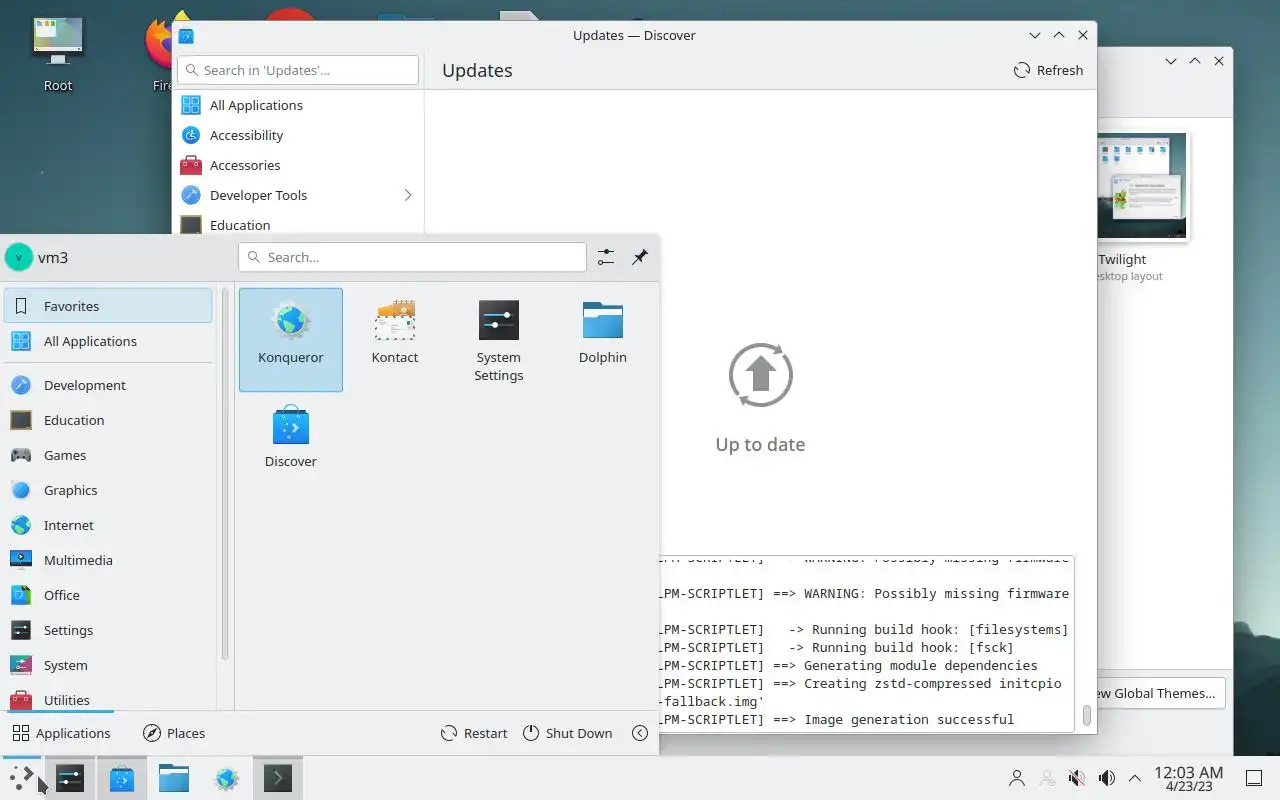Select Developer Tools in Discover sidebar

tap(298, 195)
